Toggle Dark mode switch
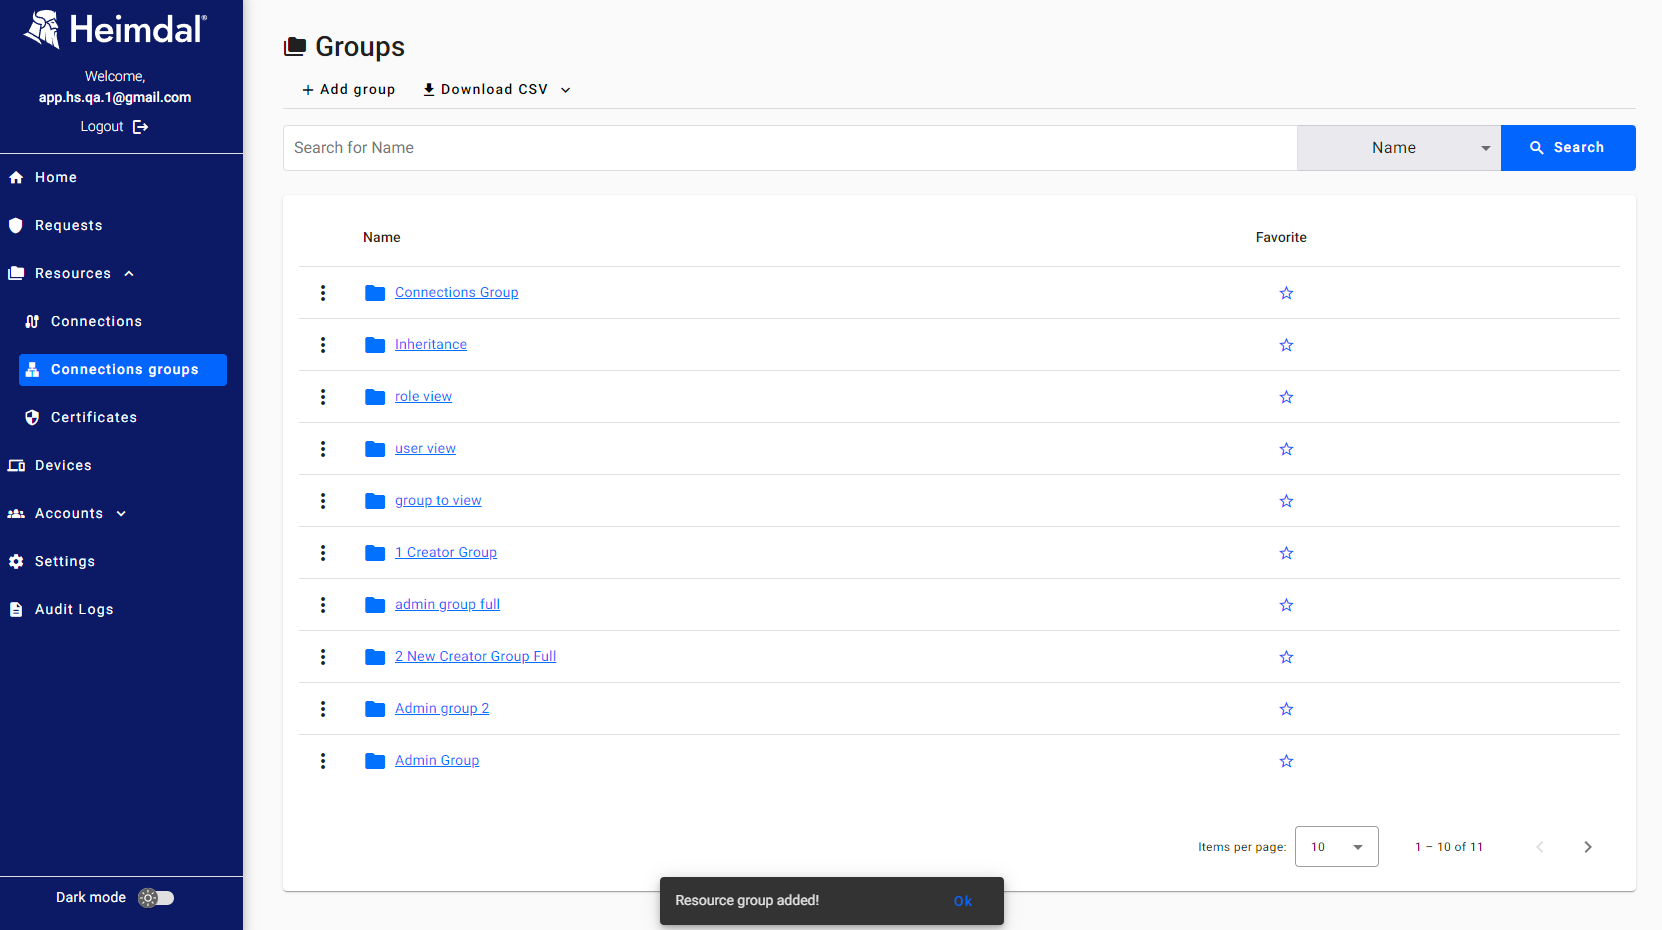 (x=156, y=898)
